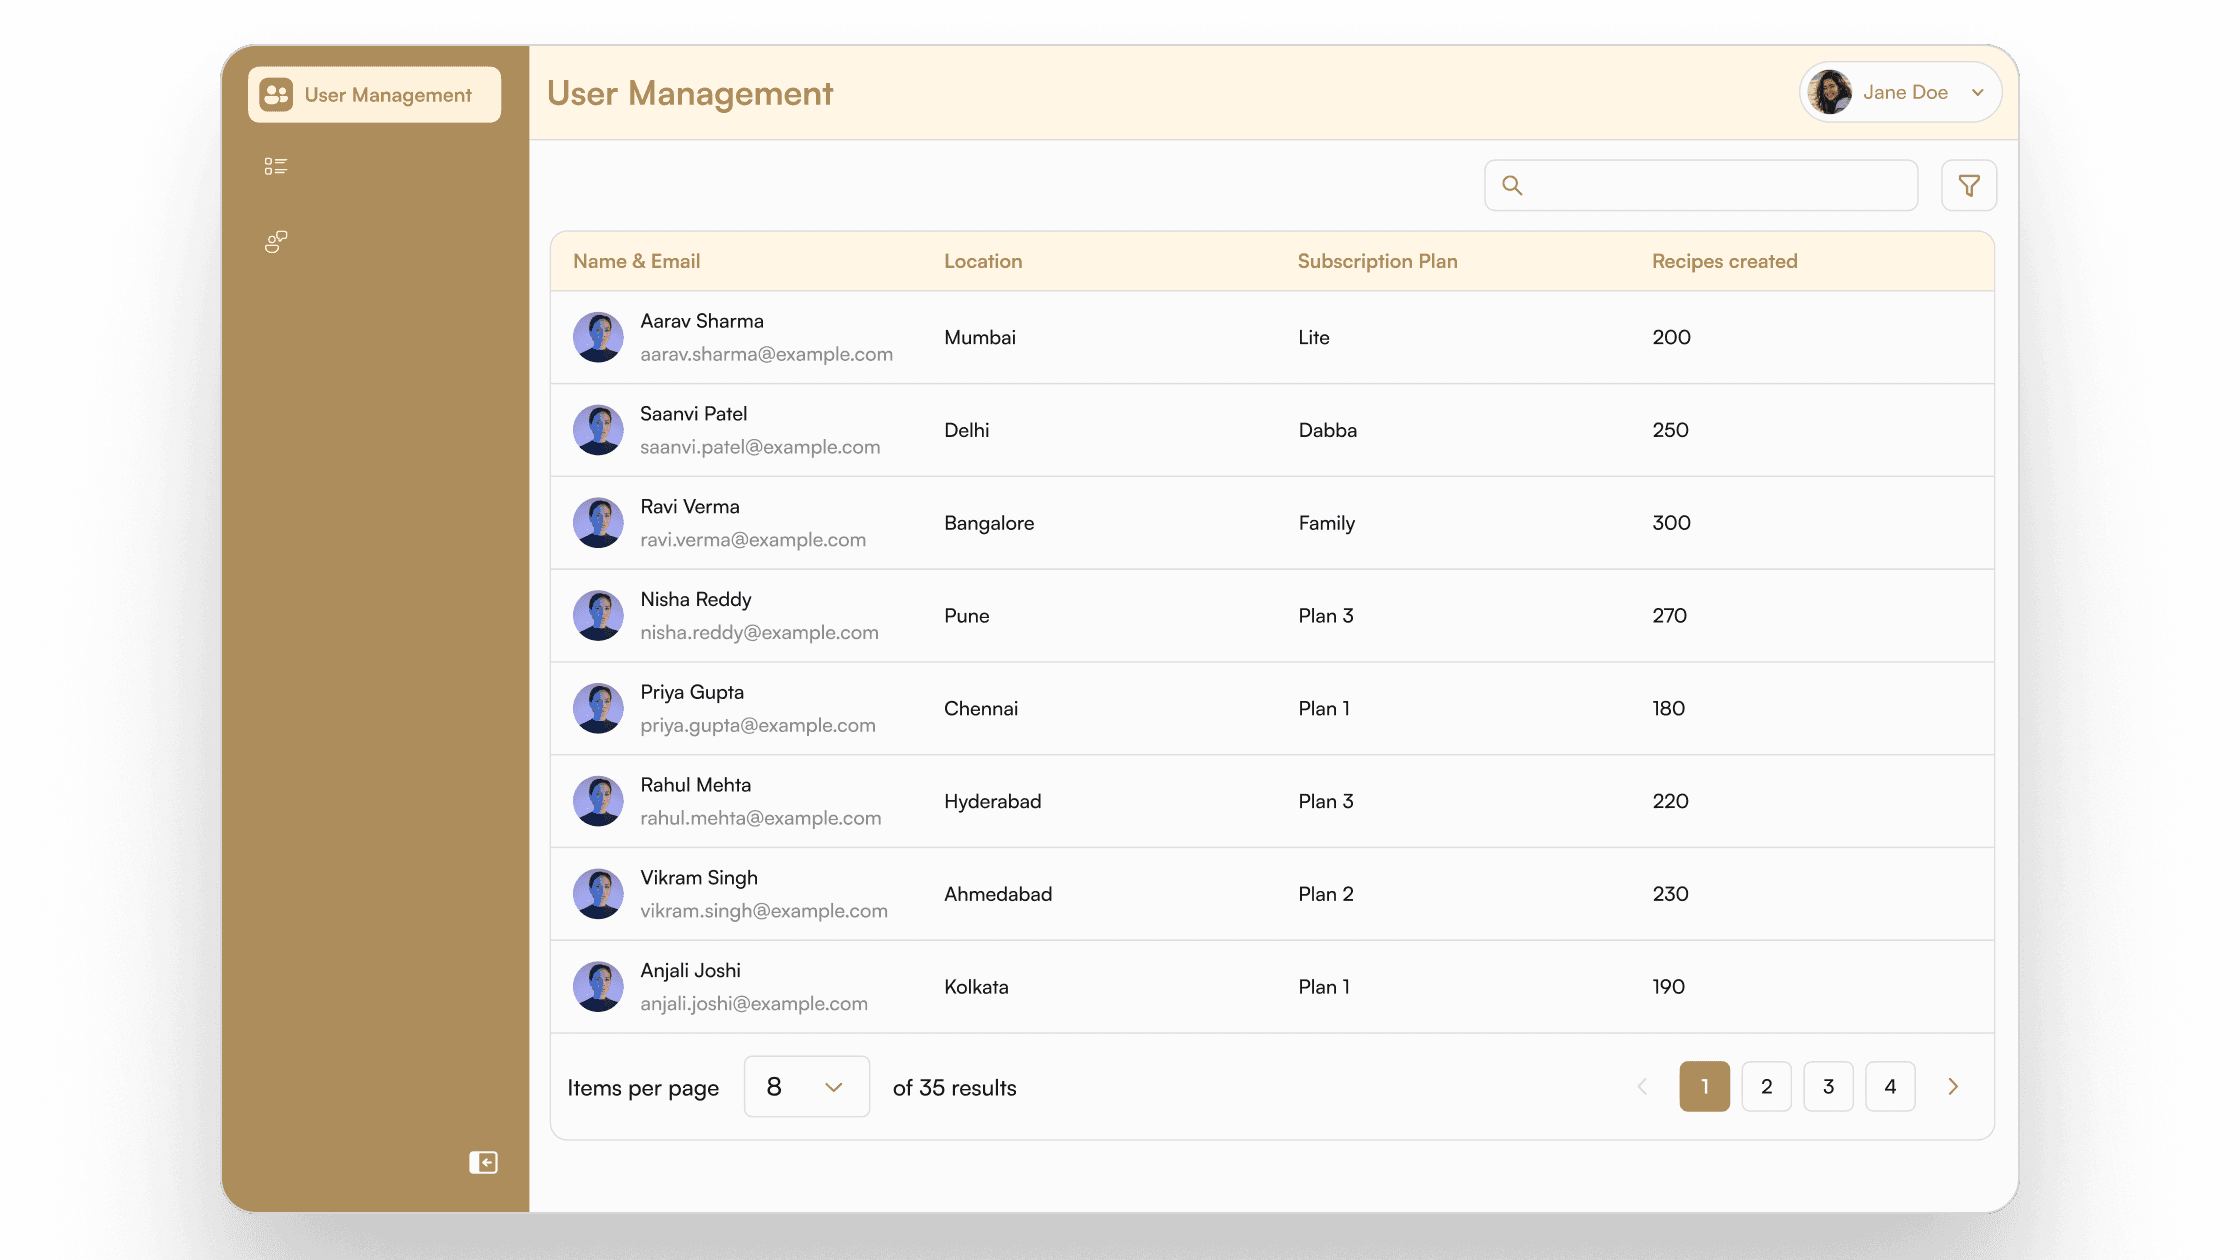The width and height of the screenshot is (2240, 1260).
Task: Collapse the sidebar with bottom icon
Action: [x=483, y=1162]
